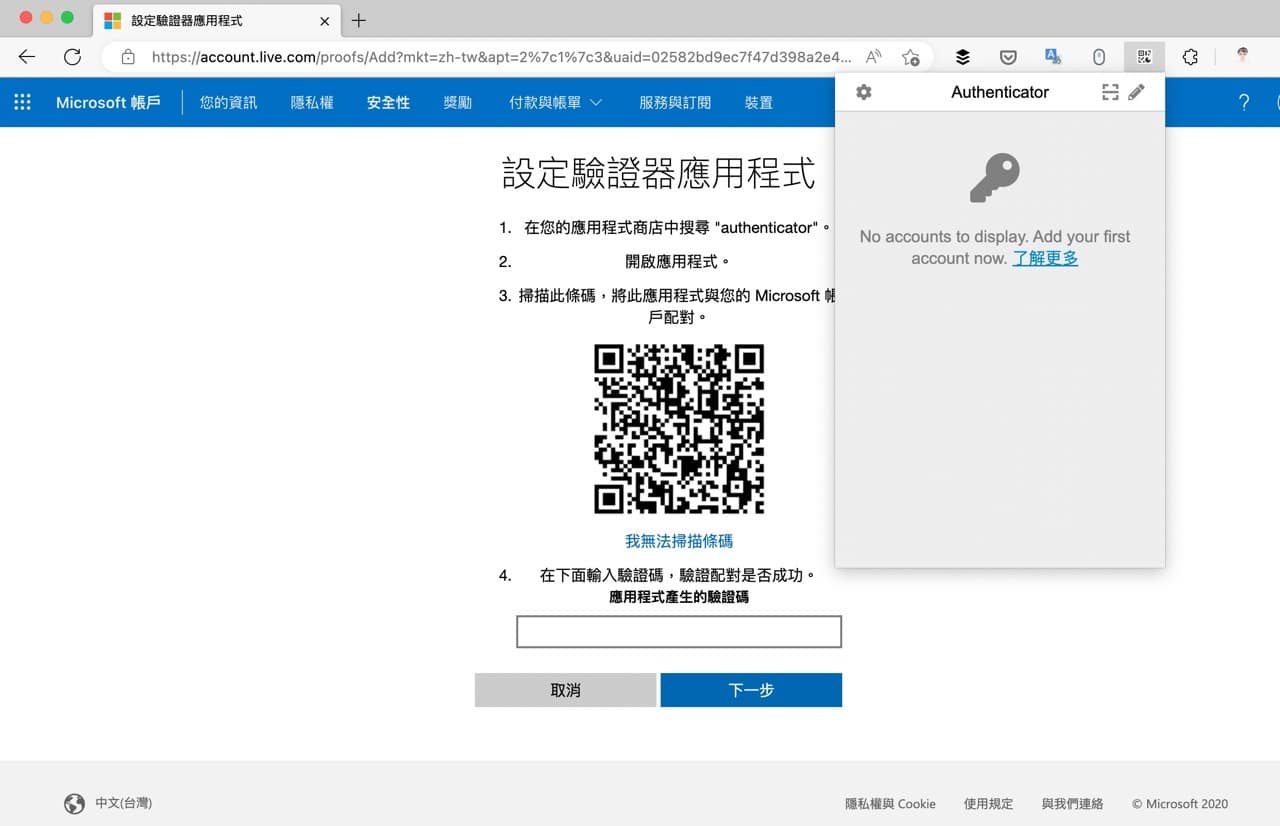Click the 設定驗證器應用程式 page heading
This screenshot has width=1280, height=826.
pos(658,173)
